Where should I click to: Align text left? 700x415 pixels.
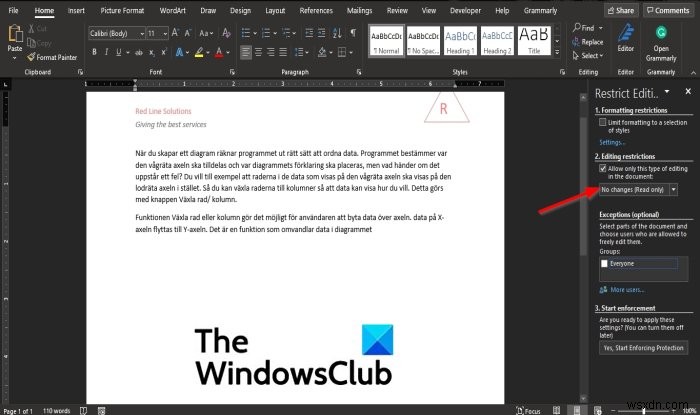(246, 52)
